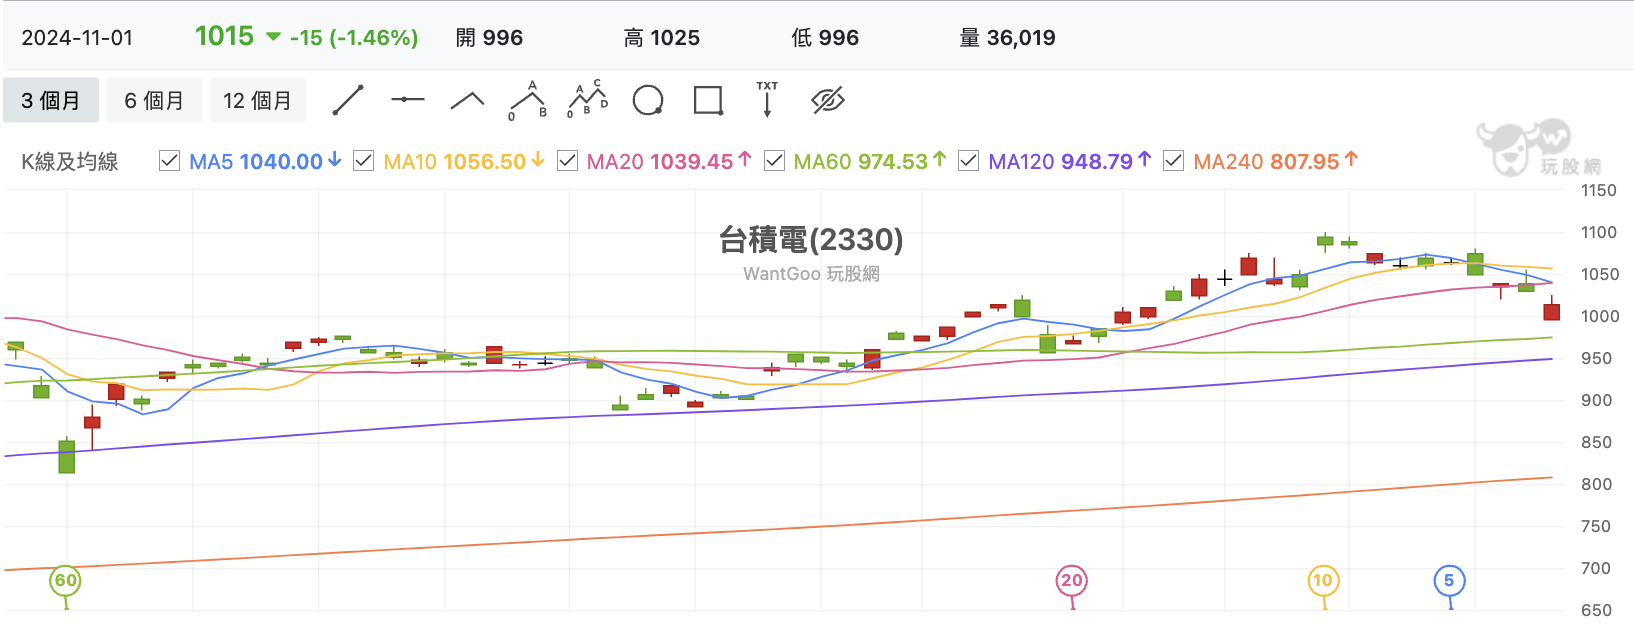Switch to 6 個月 range
Screen dimensions: 1634x626
(154, 100)
